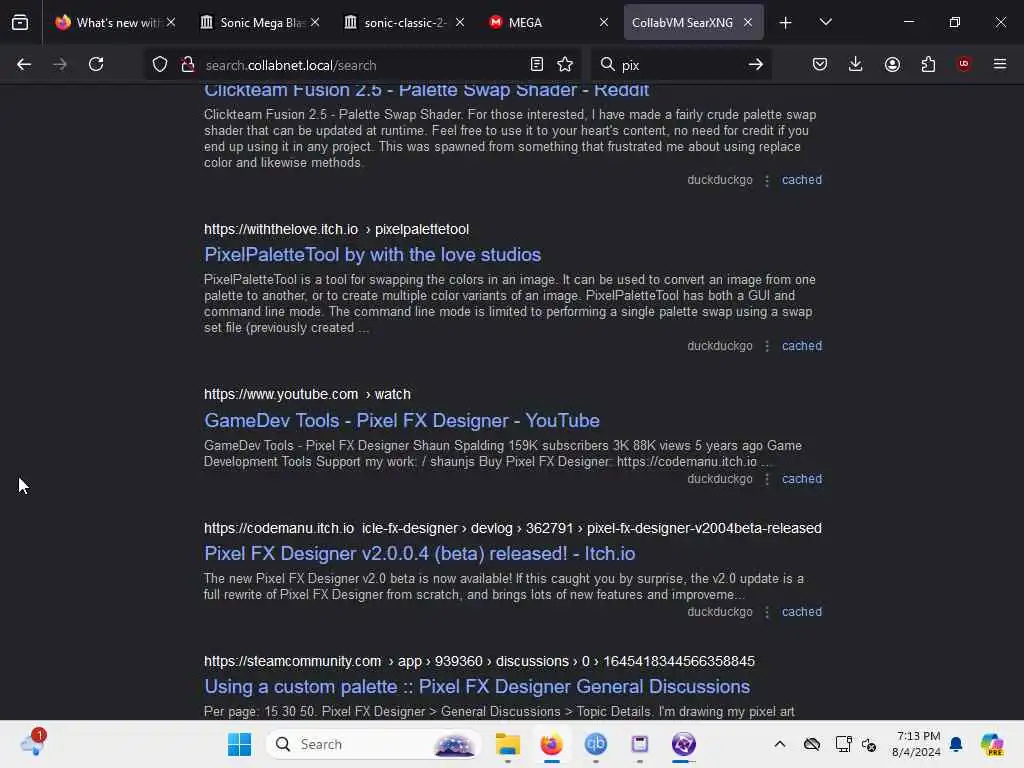The image size is (1024, 768).
Task: Open PixelPaletteTool by with the love studios
Action: click(x=373, y=255)
